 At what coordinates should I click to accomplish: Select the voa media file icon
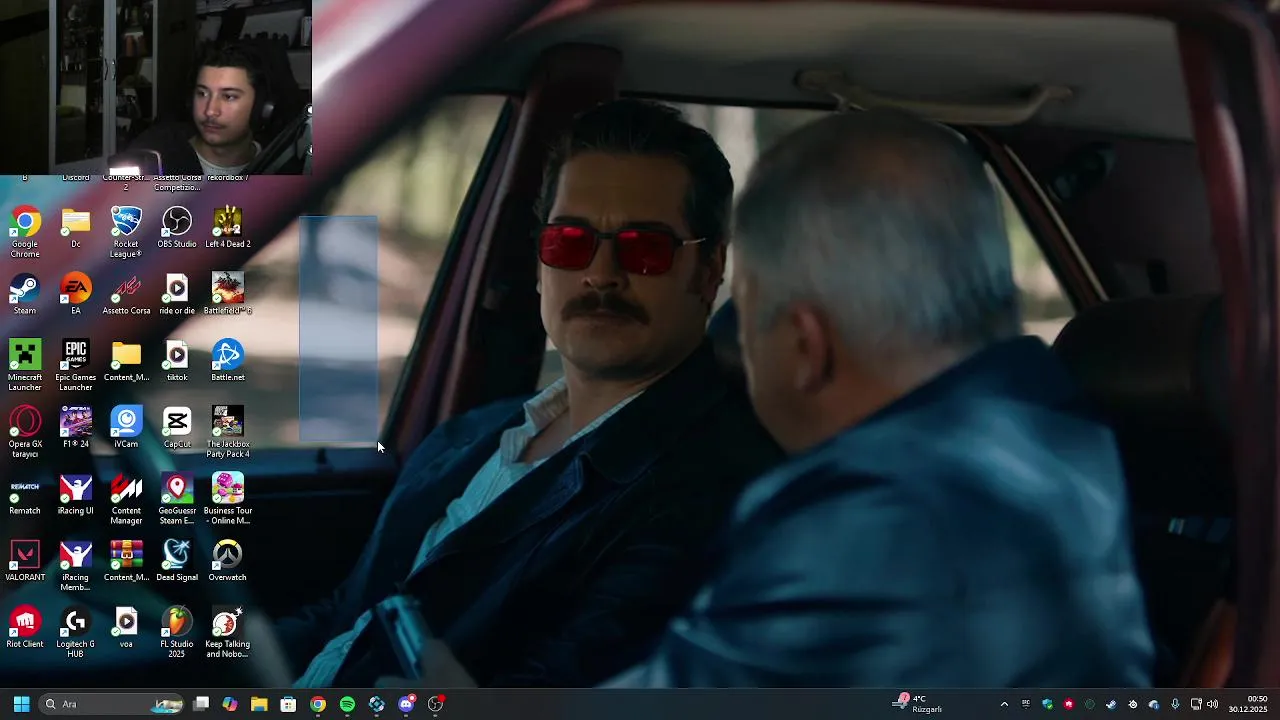(x=126, y=628)
